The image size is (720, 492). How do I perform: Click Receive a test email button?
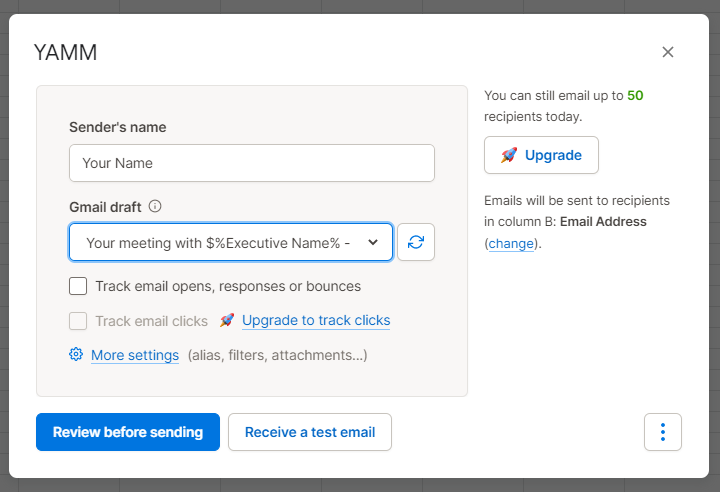[x=310, y=432]
